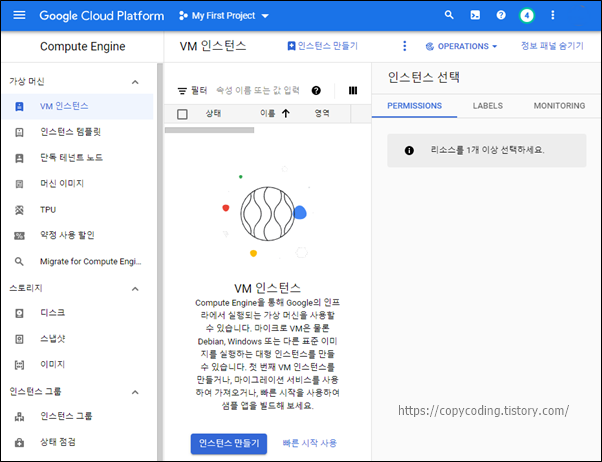The width and height of the screenshot is (602, 462).
Task: Collapse the 스토리지 section
Action: pos(135,289)
